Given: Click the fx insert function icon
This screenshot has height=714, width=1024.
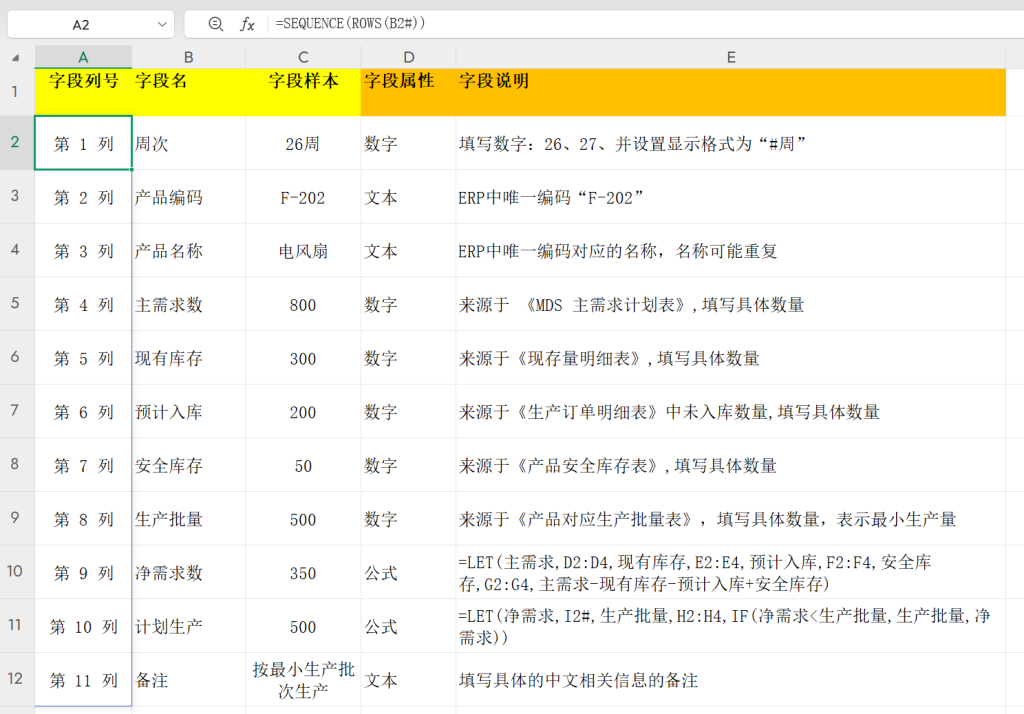Looking at the screenshot, I should click(x=247, y=24).
